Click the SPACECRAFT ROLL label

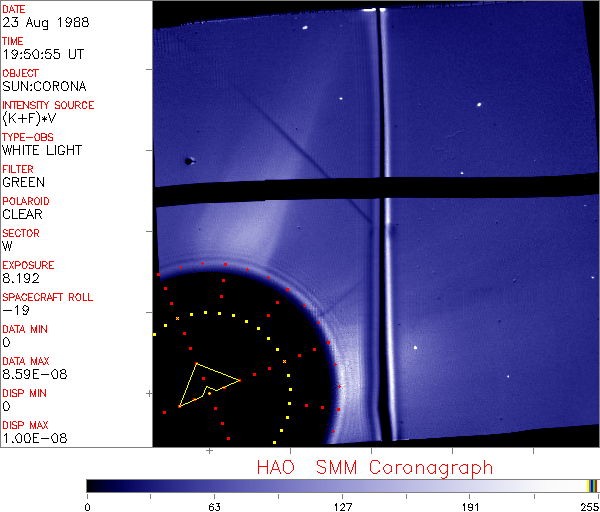click(x=48, y=298)
